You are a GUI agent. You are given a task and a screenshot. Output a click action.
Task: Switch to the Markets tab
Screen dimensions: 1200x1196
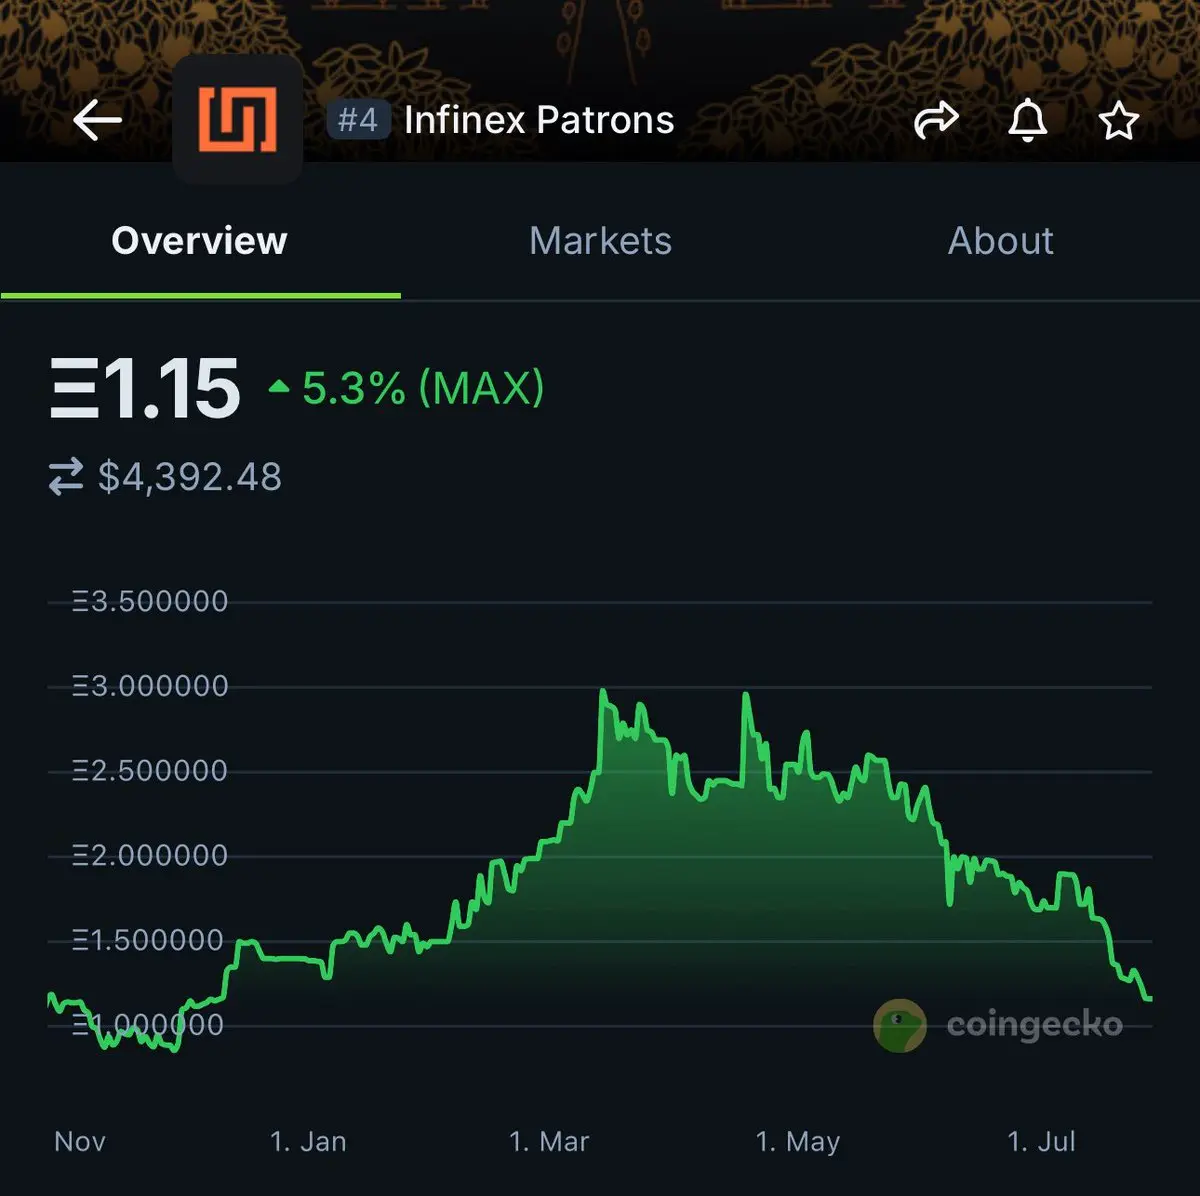click(x=600, y=241)
